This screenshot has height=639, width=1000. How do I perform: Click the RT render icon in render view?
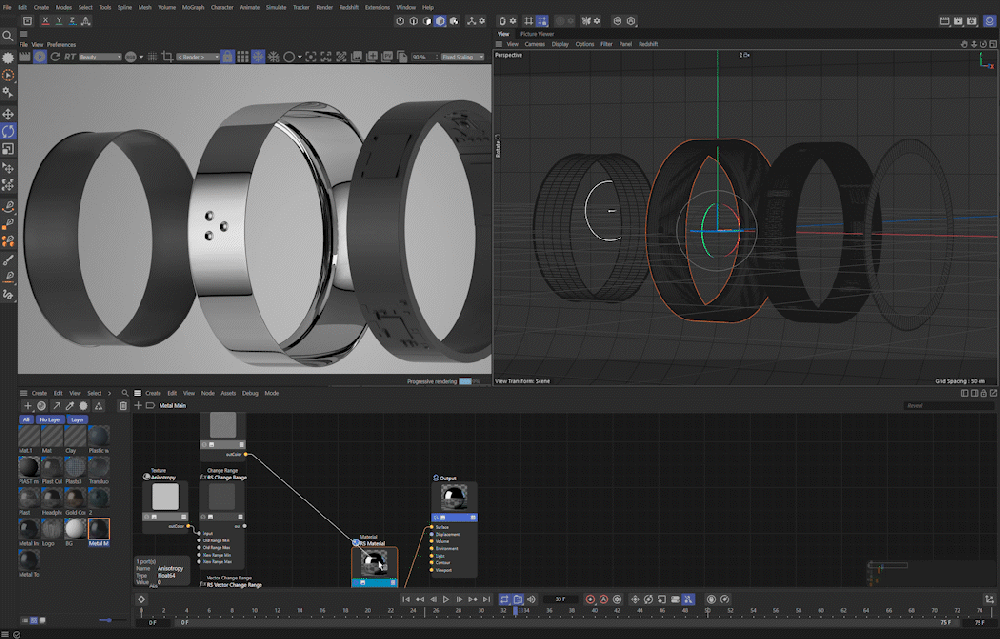(x=70, y=57)
